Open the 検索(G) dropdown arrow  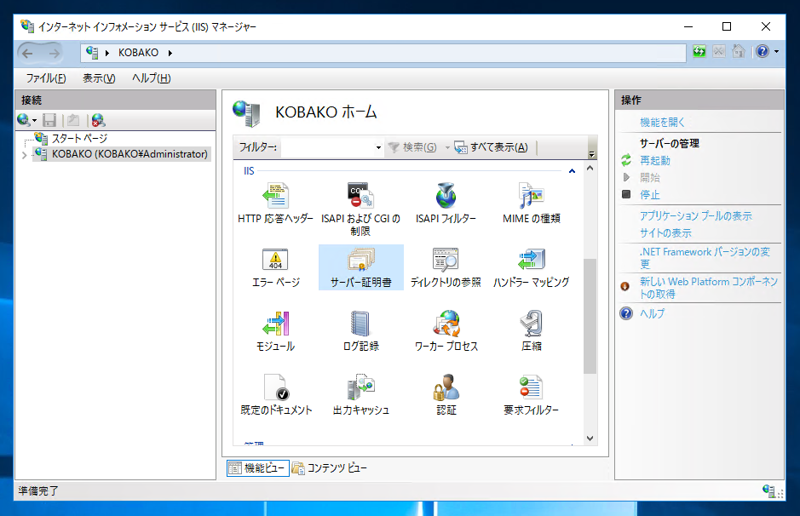447,148
